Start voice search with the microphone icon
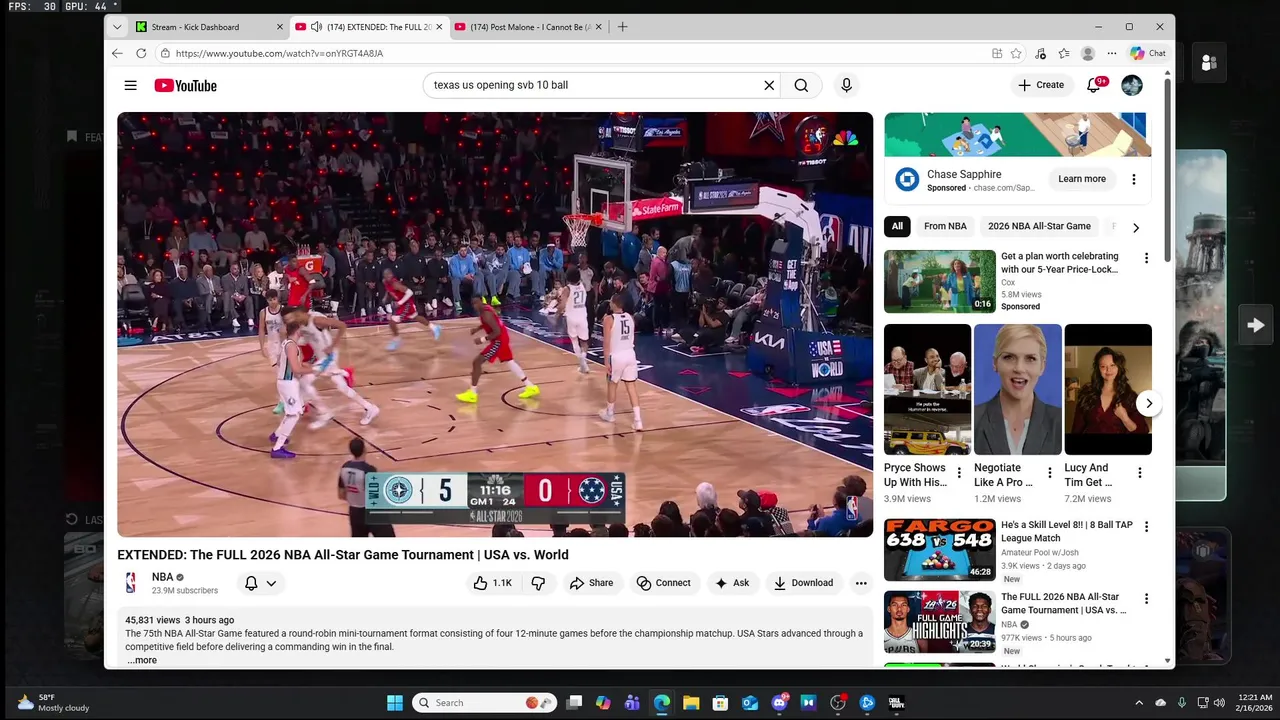 (846, 85)
